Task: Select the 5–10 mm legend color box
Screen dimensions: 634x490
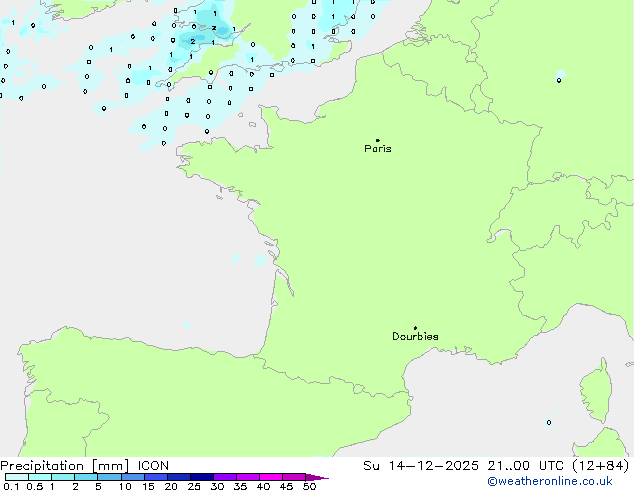Action: (109, 477)
